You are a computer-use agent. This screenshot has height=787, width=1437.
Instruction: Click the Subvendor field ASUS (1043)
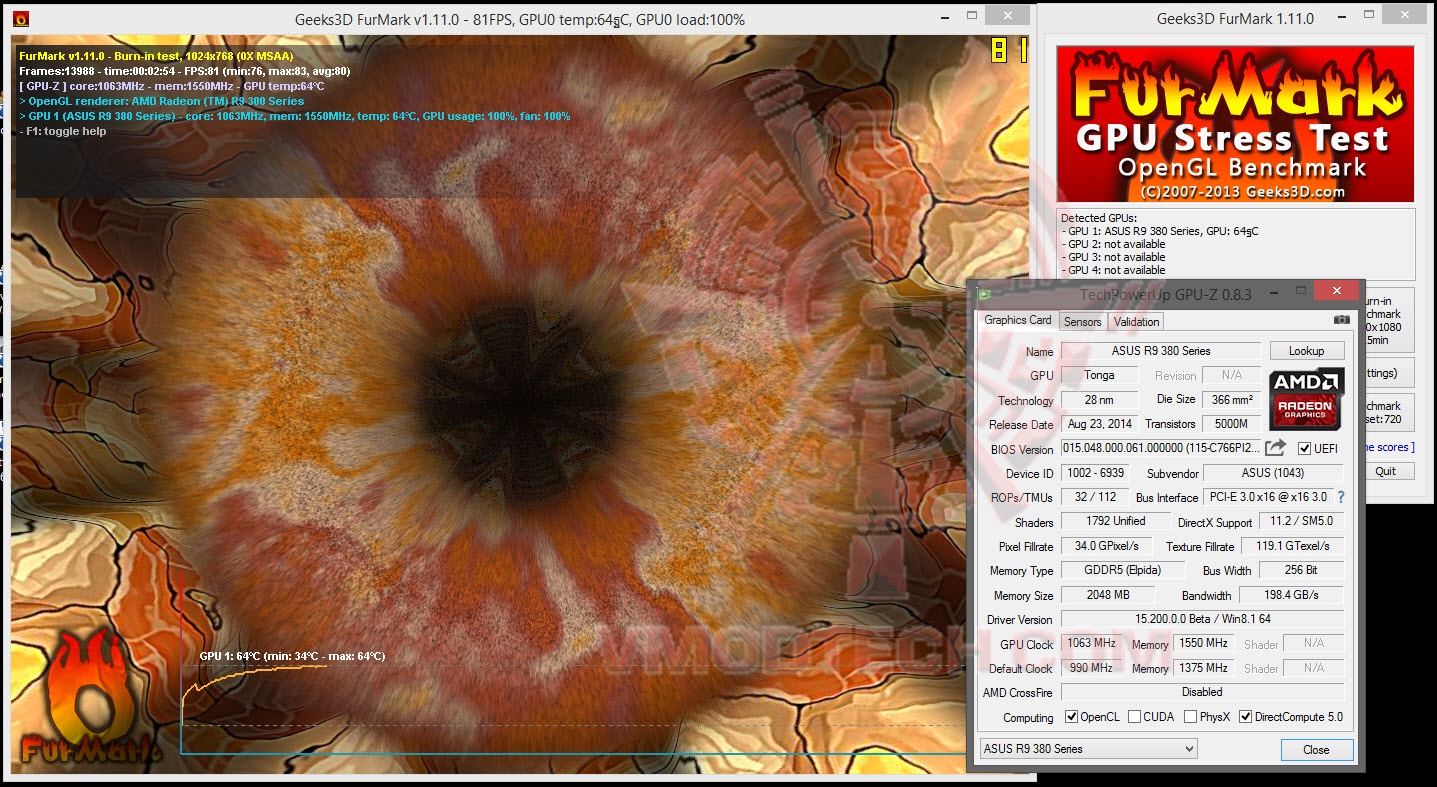[1273, 473]
